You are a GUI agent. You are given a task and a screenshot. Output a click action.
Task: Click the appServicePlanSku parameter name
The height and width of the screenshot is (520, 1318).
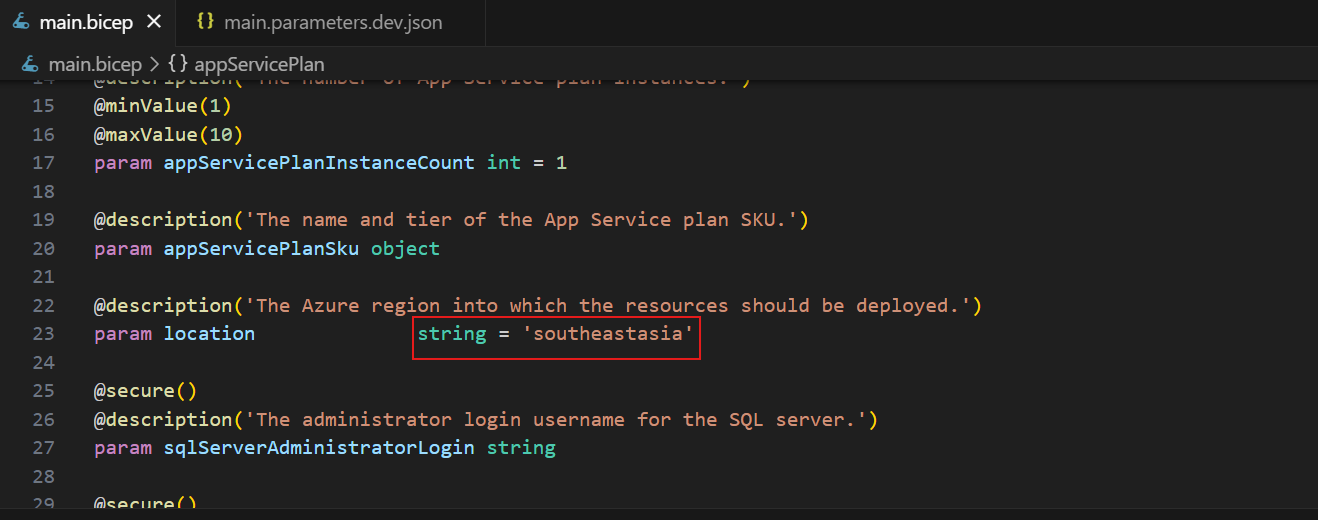pos(262,248)
